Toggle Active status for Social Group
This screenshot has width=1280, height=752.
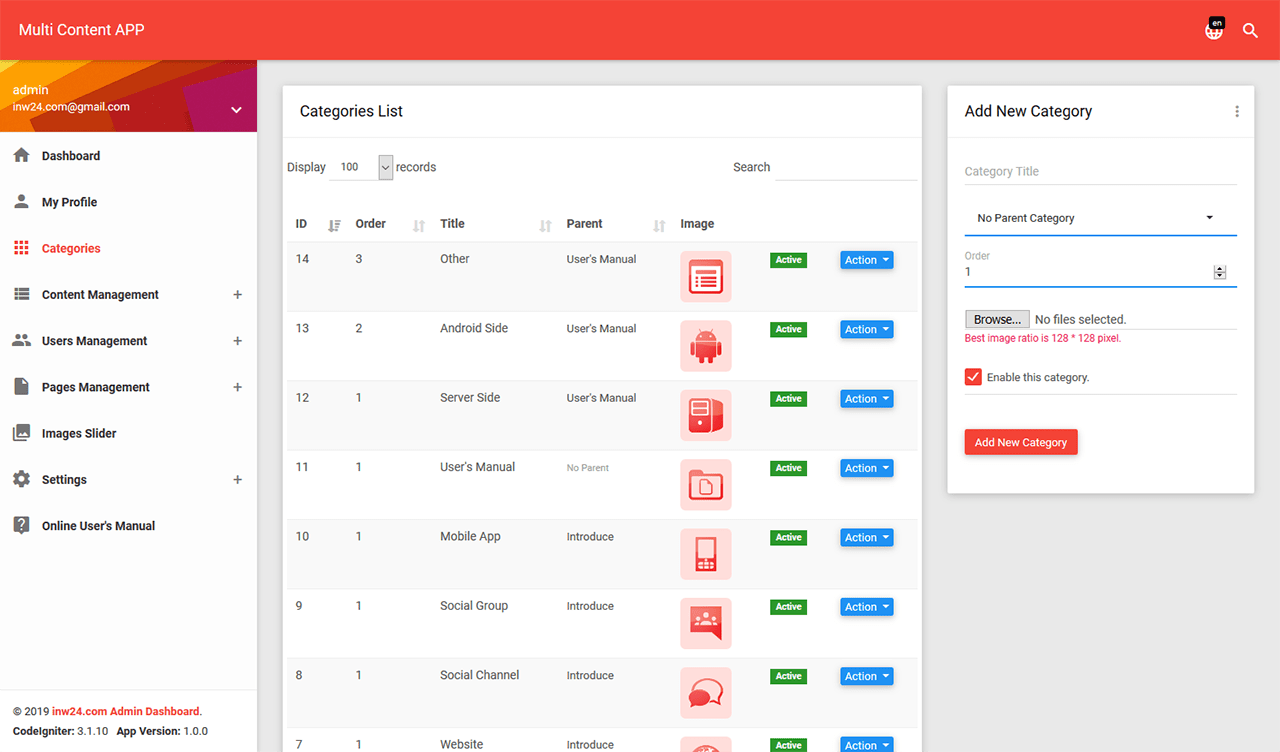(x=788, y=606)
